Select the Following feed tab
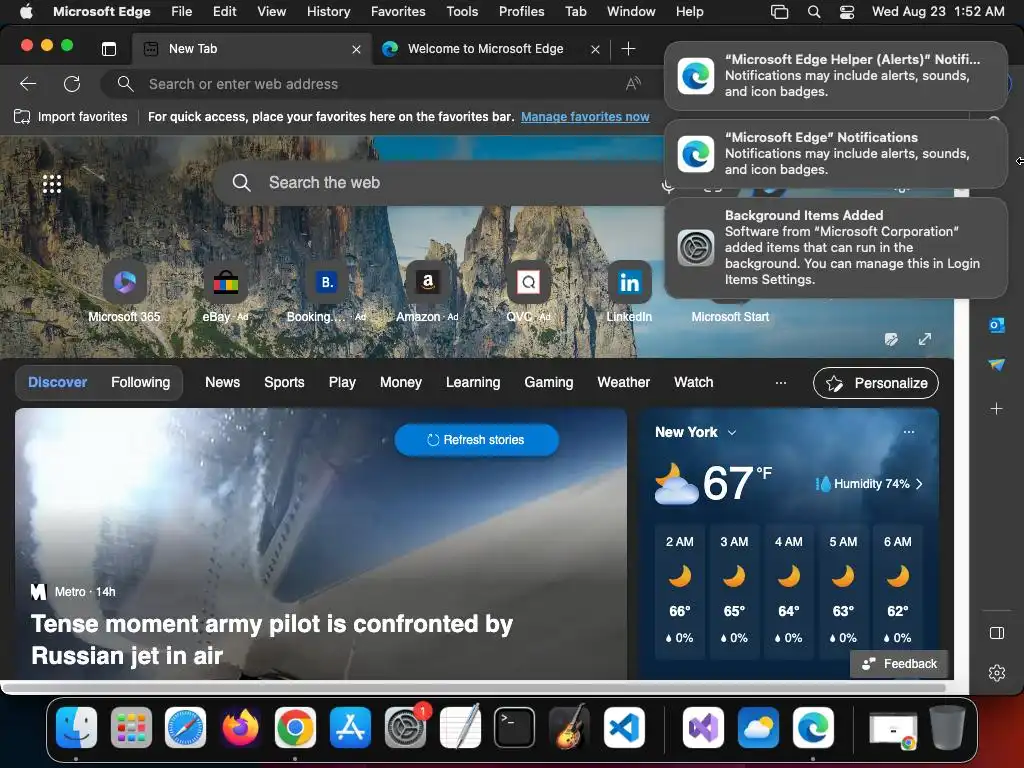1024x768 pixels. 140,383
